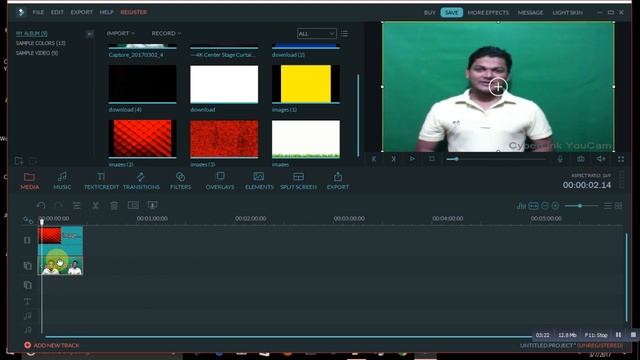Click the preview progress slider

(x=496, y=159)
